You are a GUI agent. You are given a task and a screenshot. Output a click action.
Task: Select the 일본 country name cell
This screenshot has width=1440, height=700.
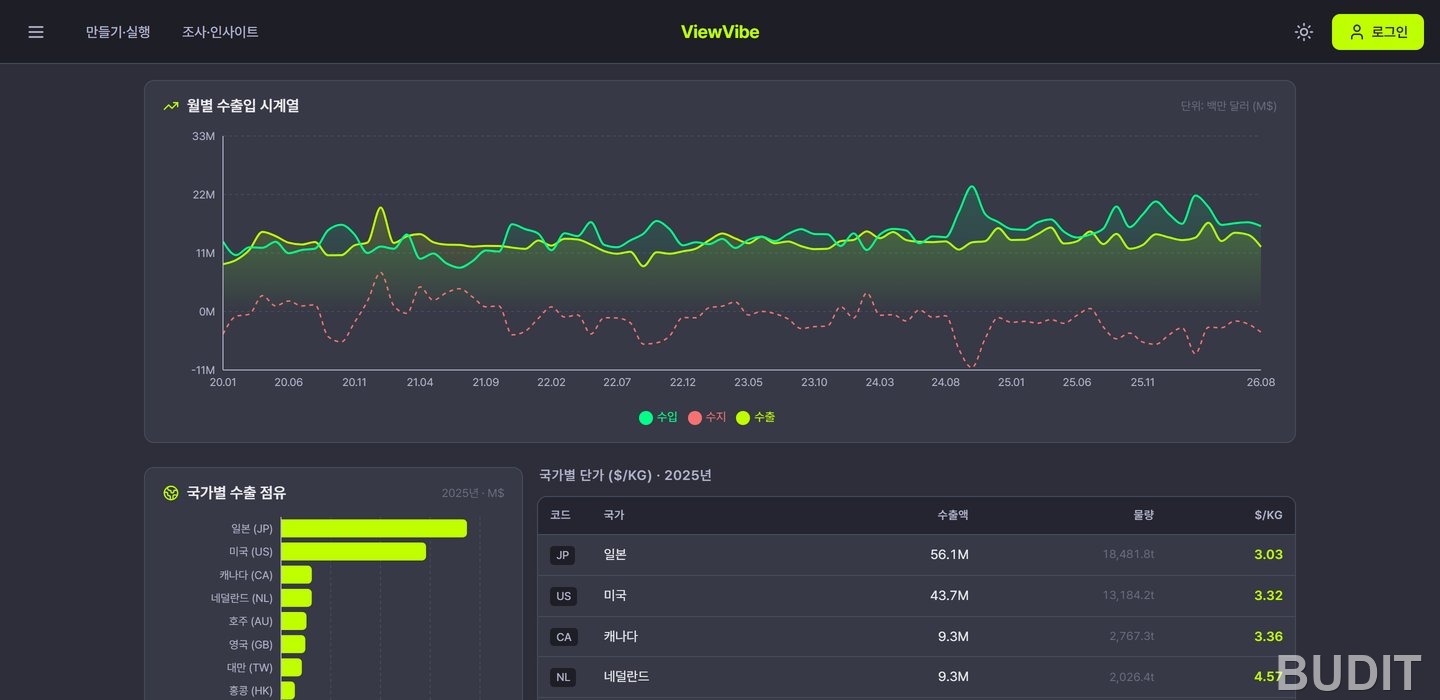(x=615, y=555)
